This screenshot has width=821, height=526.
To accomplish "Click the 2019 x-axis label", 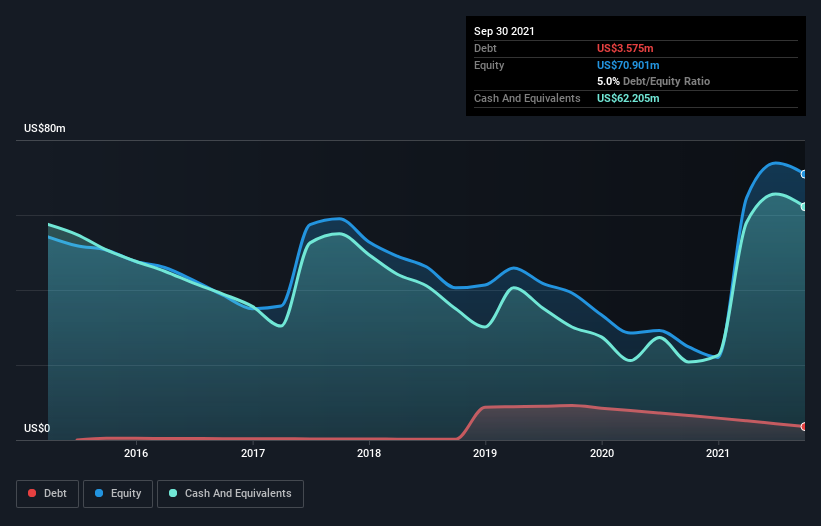I will tap(485, 453).
